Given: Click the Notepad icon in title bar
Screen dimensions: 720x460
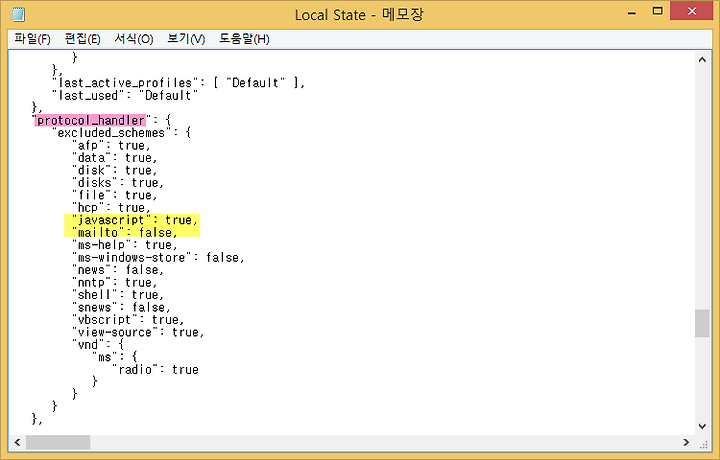Looking at the screenshot, I should coord(17,14).
